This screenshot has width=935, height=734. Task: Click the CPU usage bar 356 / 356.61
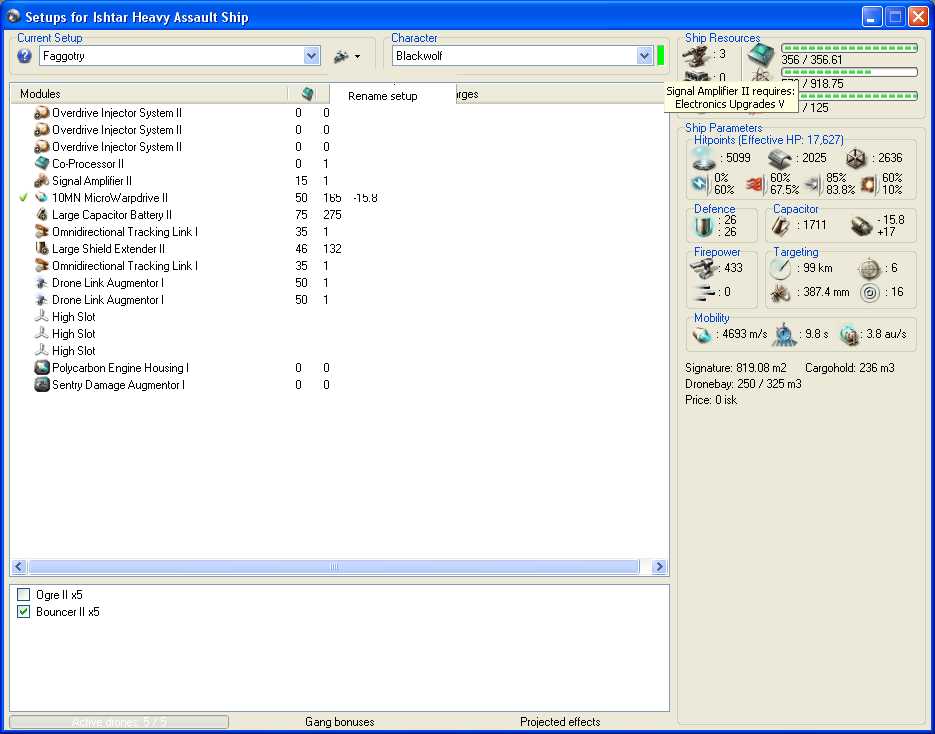click(x=849, y=48)
